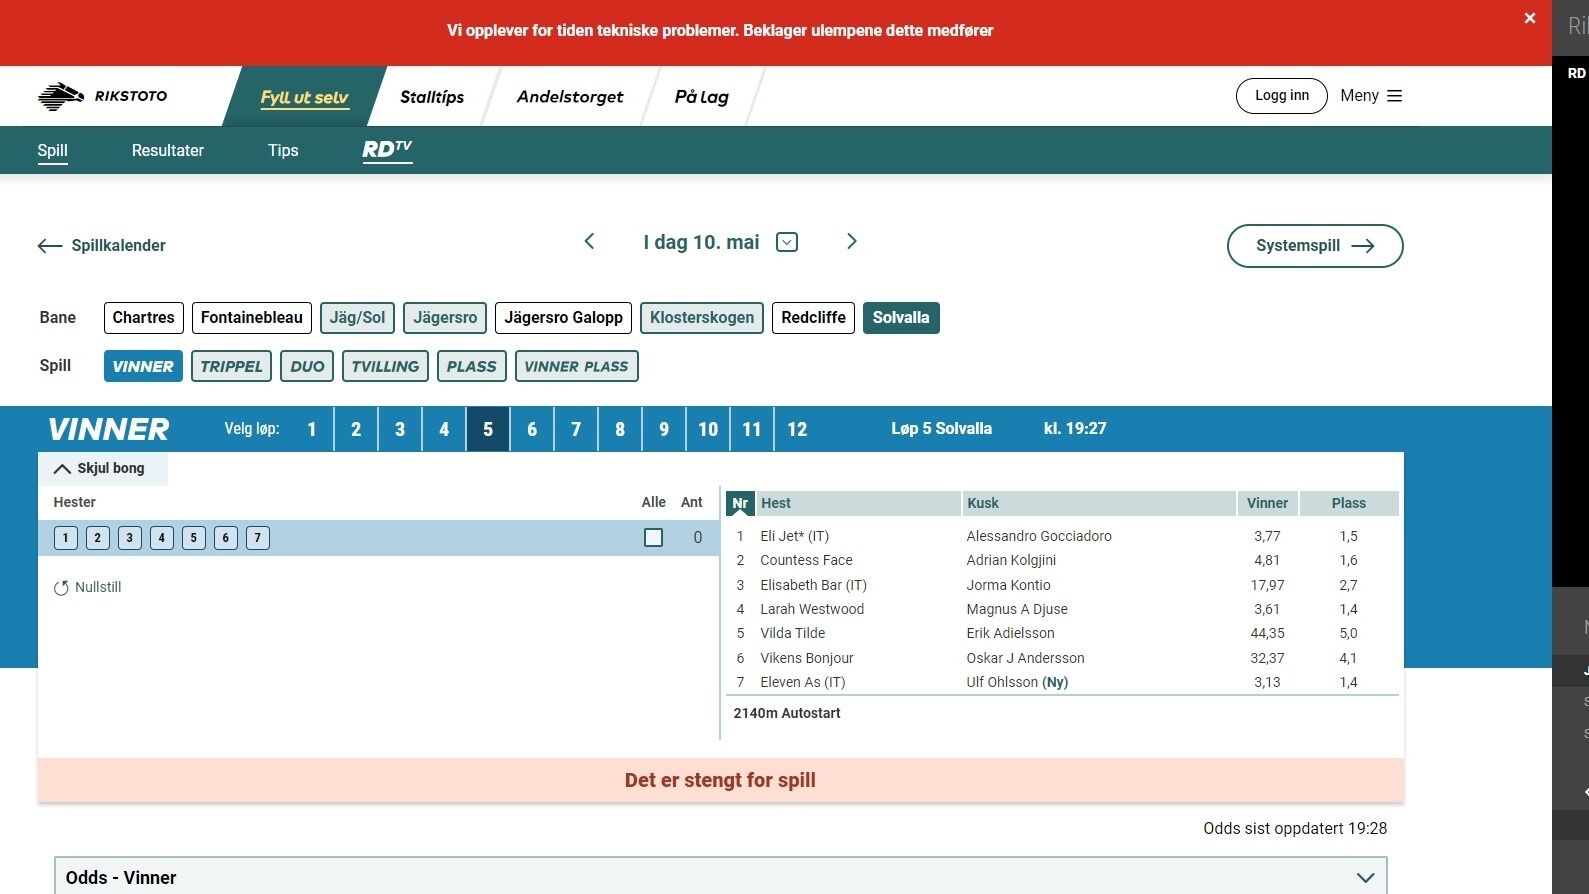Screen dimensions: 1589x894
Task: Select the VINNER PLASS game type
Action: click(576, 366)
